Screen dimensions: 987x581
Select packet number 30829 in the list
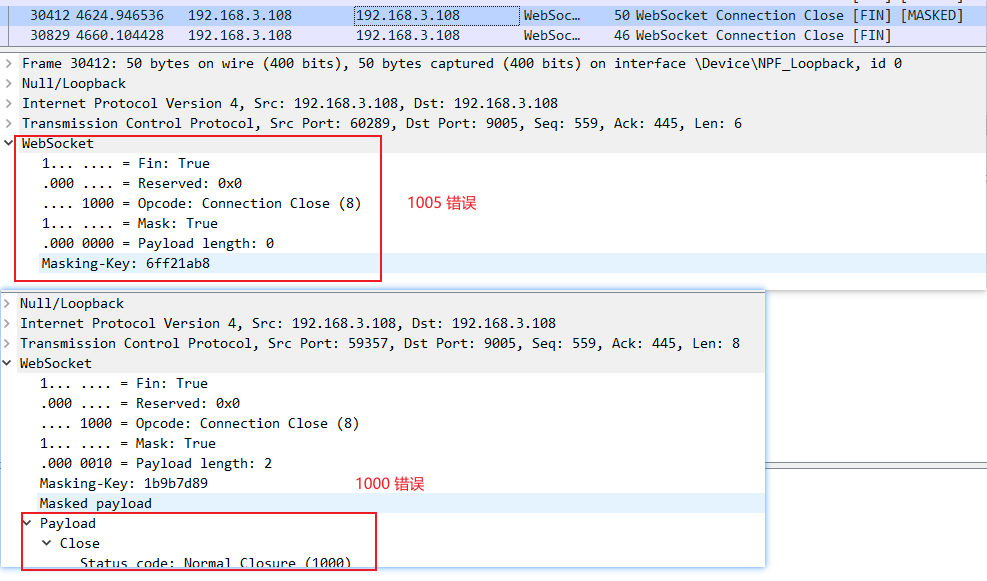(x=200, y=35)
